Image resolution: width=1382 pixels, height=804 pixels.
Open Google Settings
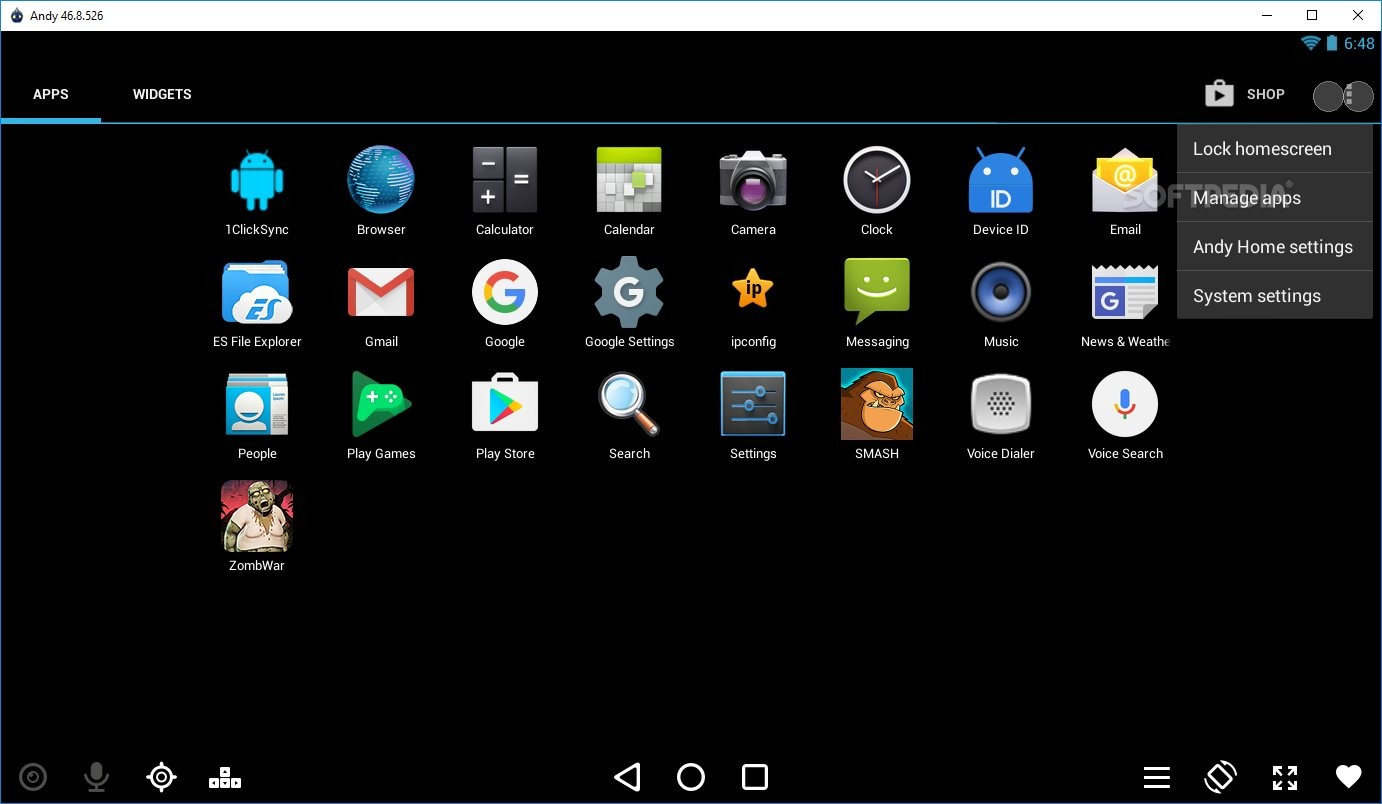(629, 303)
